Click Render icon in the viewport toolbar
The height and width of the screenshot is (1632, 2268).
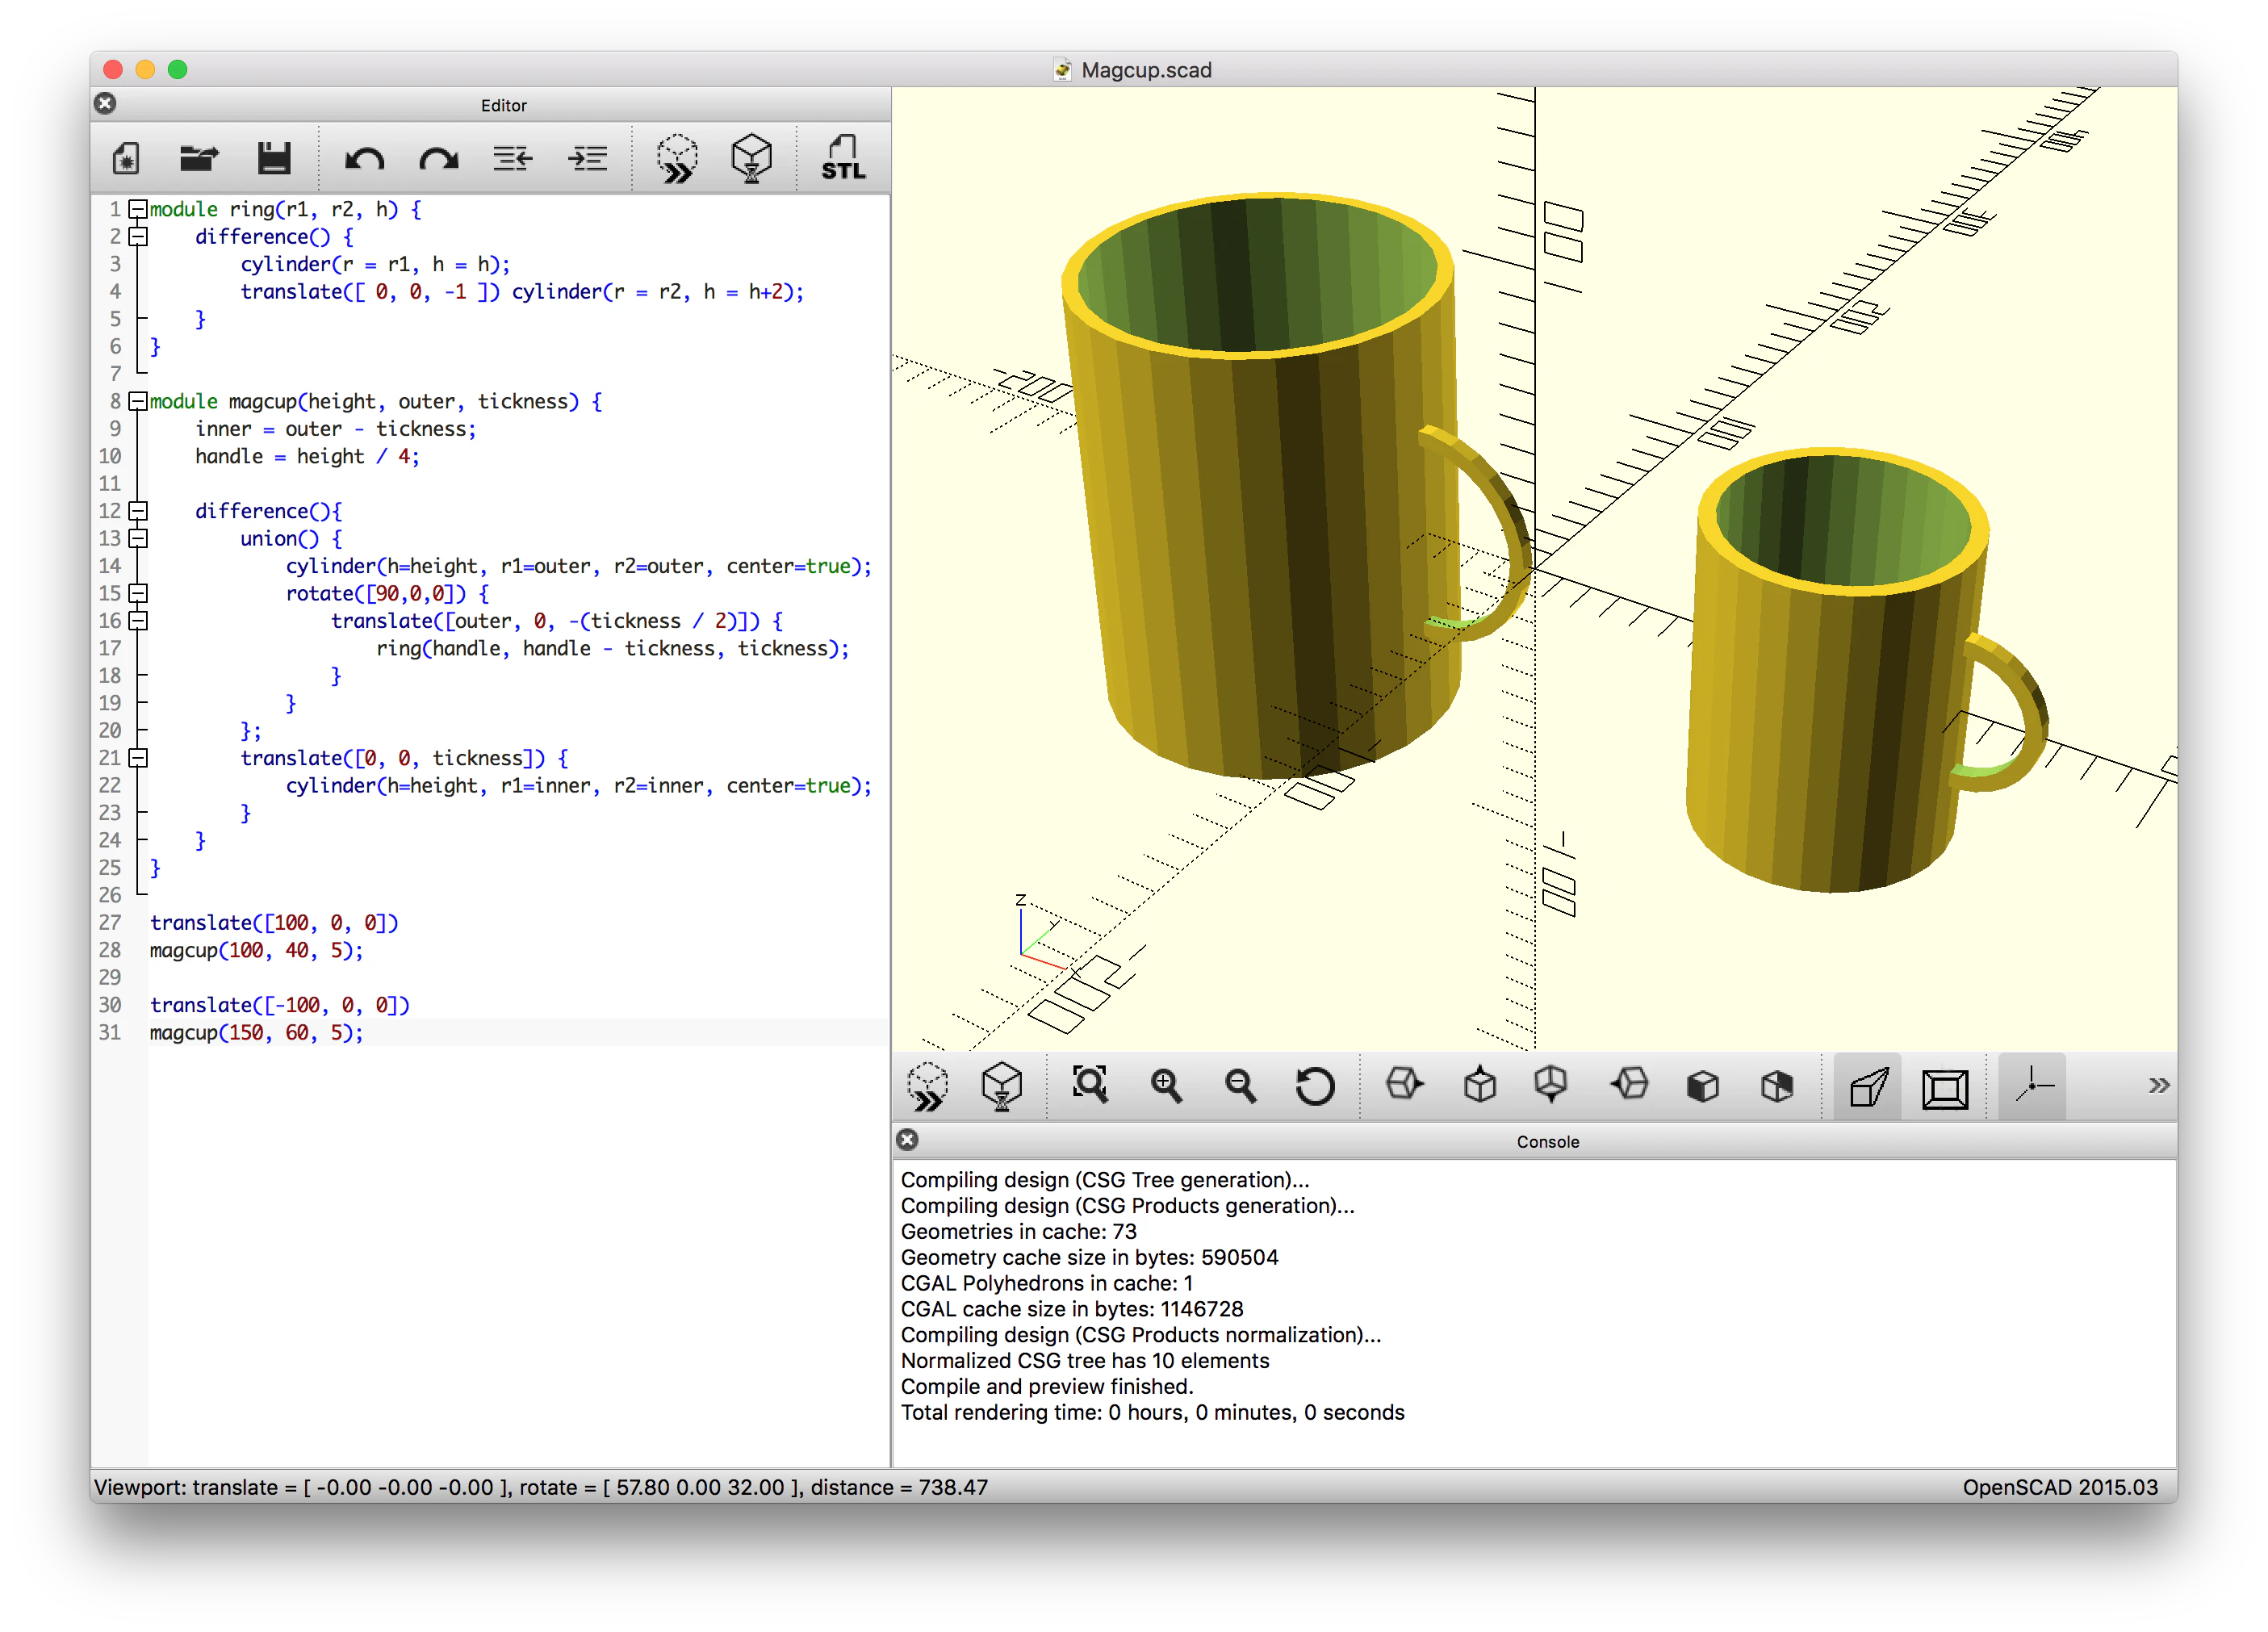(1002, 1086)
